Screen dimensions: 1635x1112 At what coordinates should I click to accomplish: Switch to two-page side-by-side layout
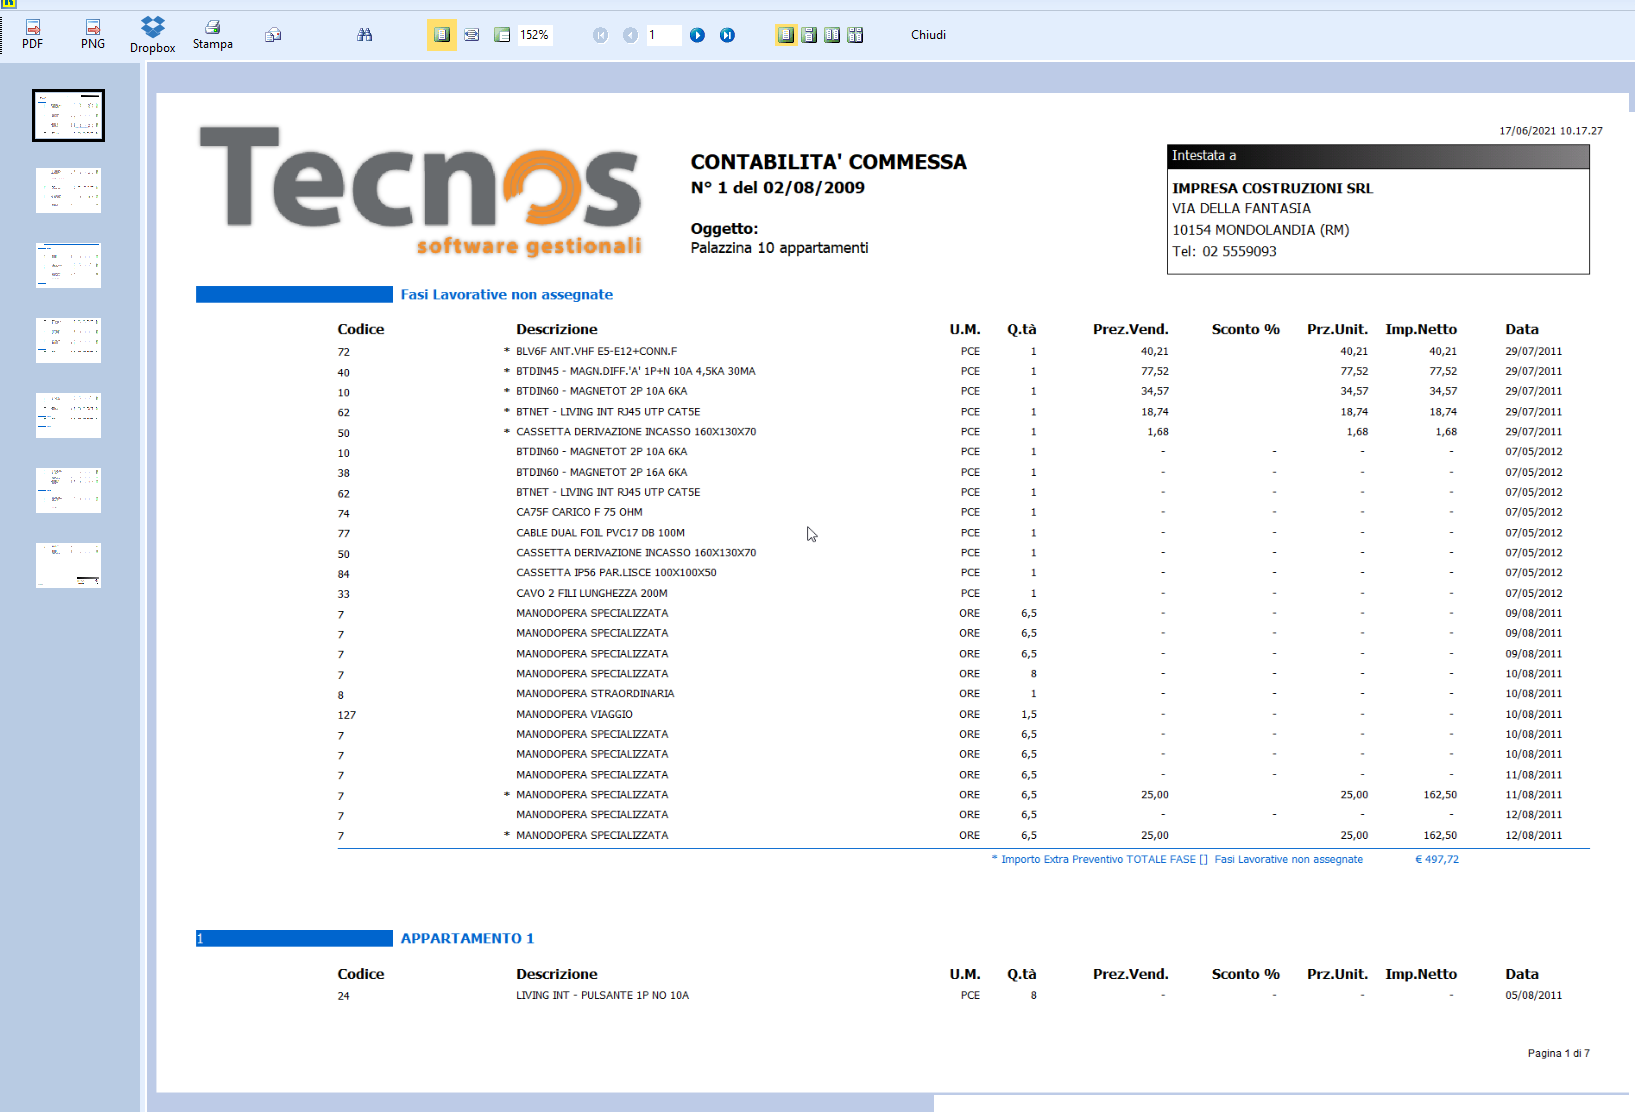pos(832,35)
